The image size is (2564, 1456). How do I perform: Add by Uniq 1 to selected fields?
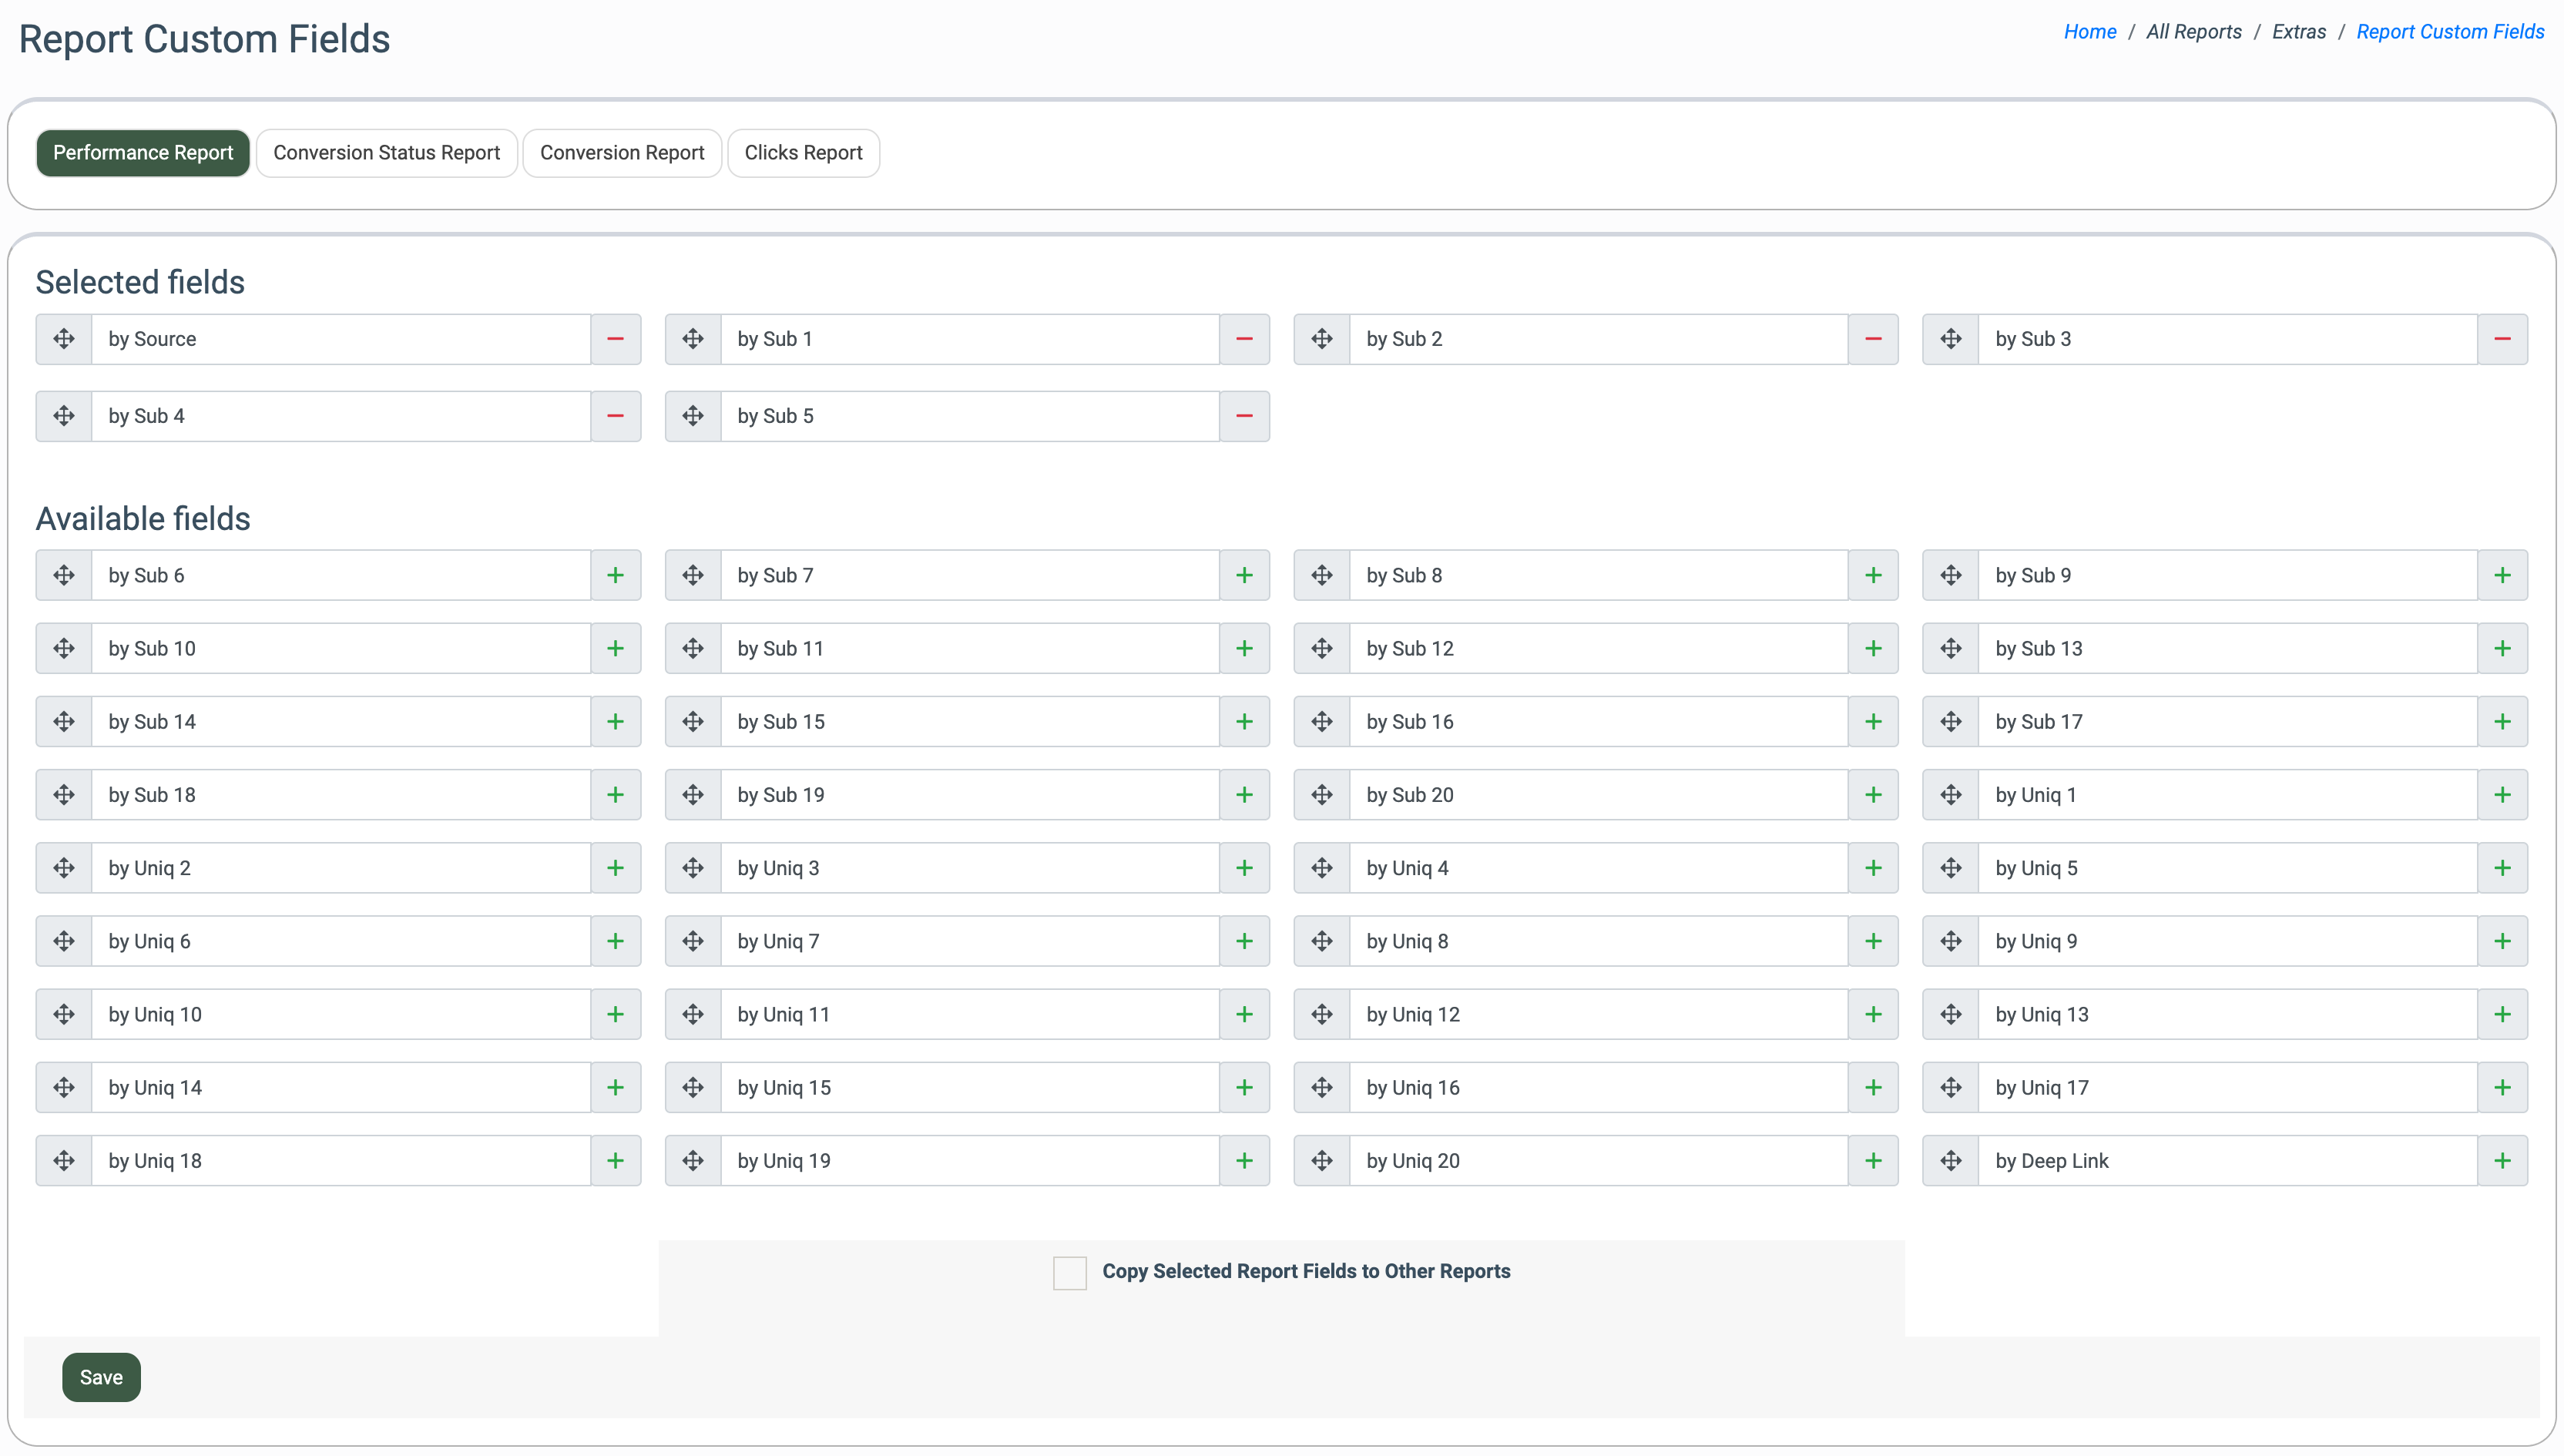pyautogui.click(x=2502, y=795)
